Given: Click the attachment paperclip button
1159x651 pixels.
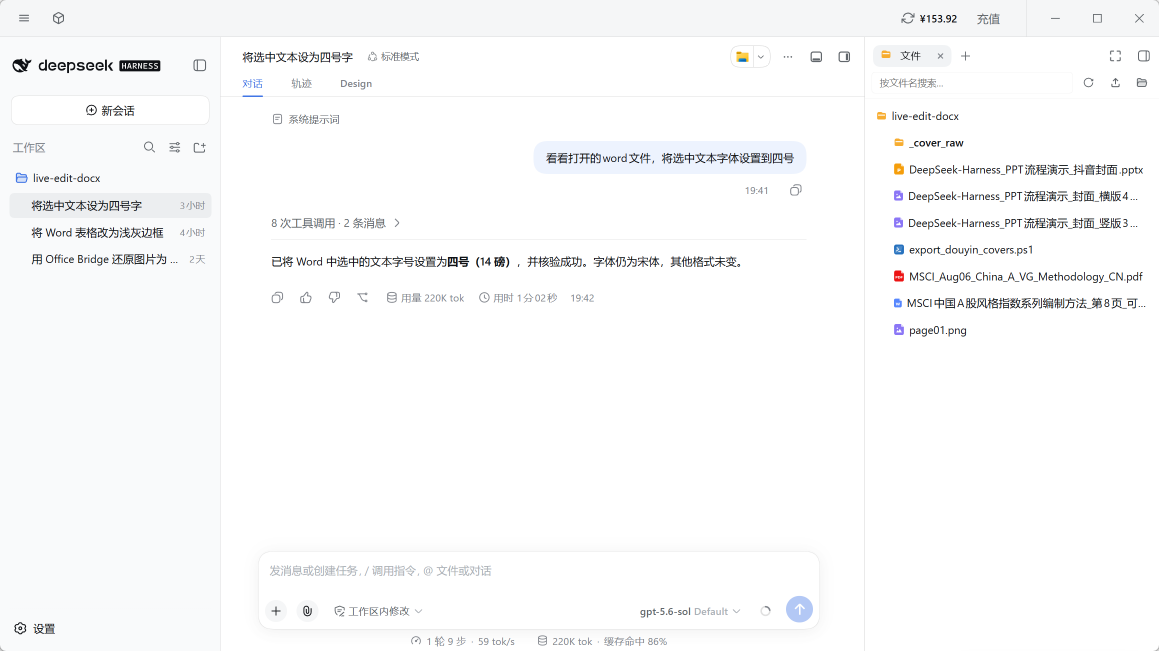Looking at the screenshot, I should pyautogui.click(x=307, y=611).
